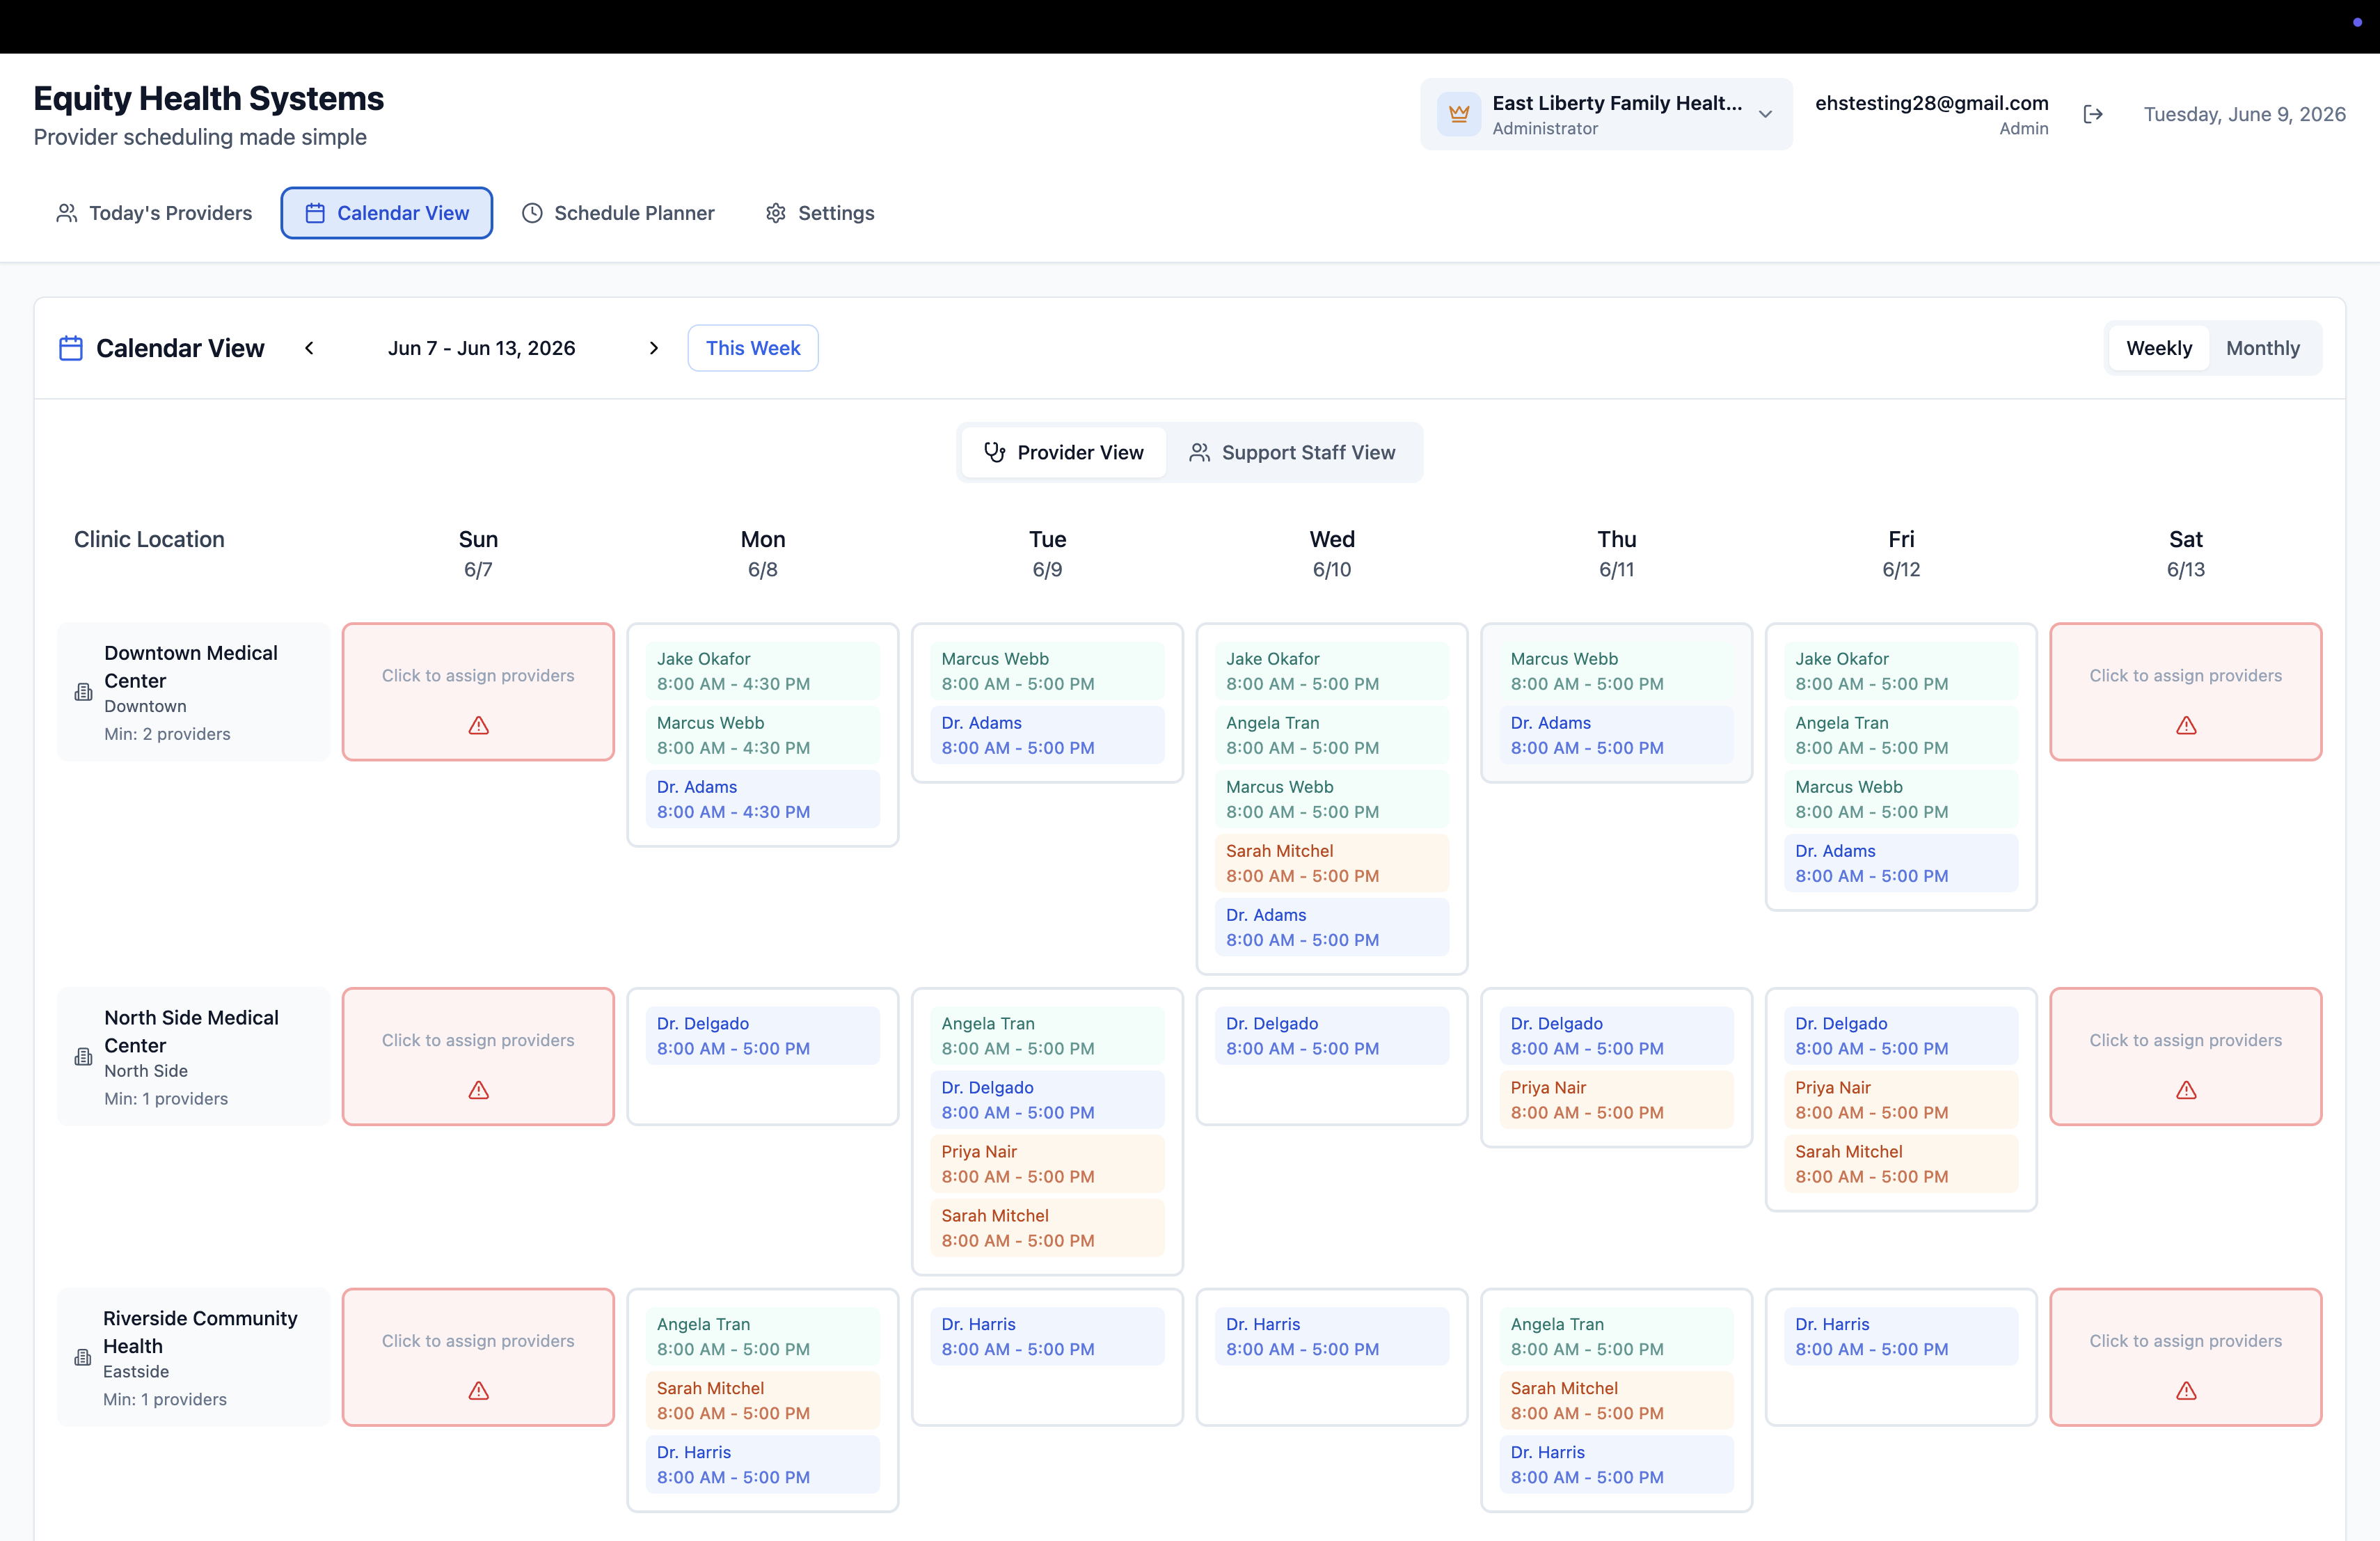This screenshot has width=2380, height=1541.
Task: Click the sign-out arrow icon
Action: [x=2093, y=114]
